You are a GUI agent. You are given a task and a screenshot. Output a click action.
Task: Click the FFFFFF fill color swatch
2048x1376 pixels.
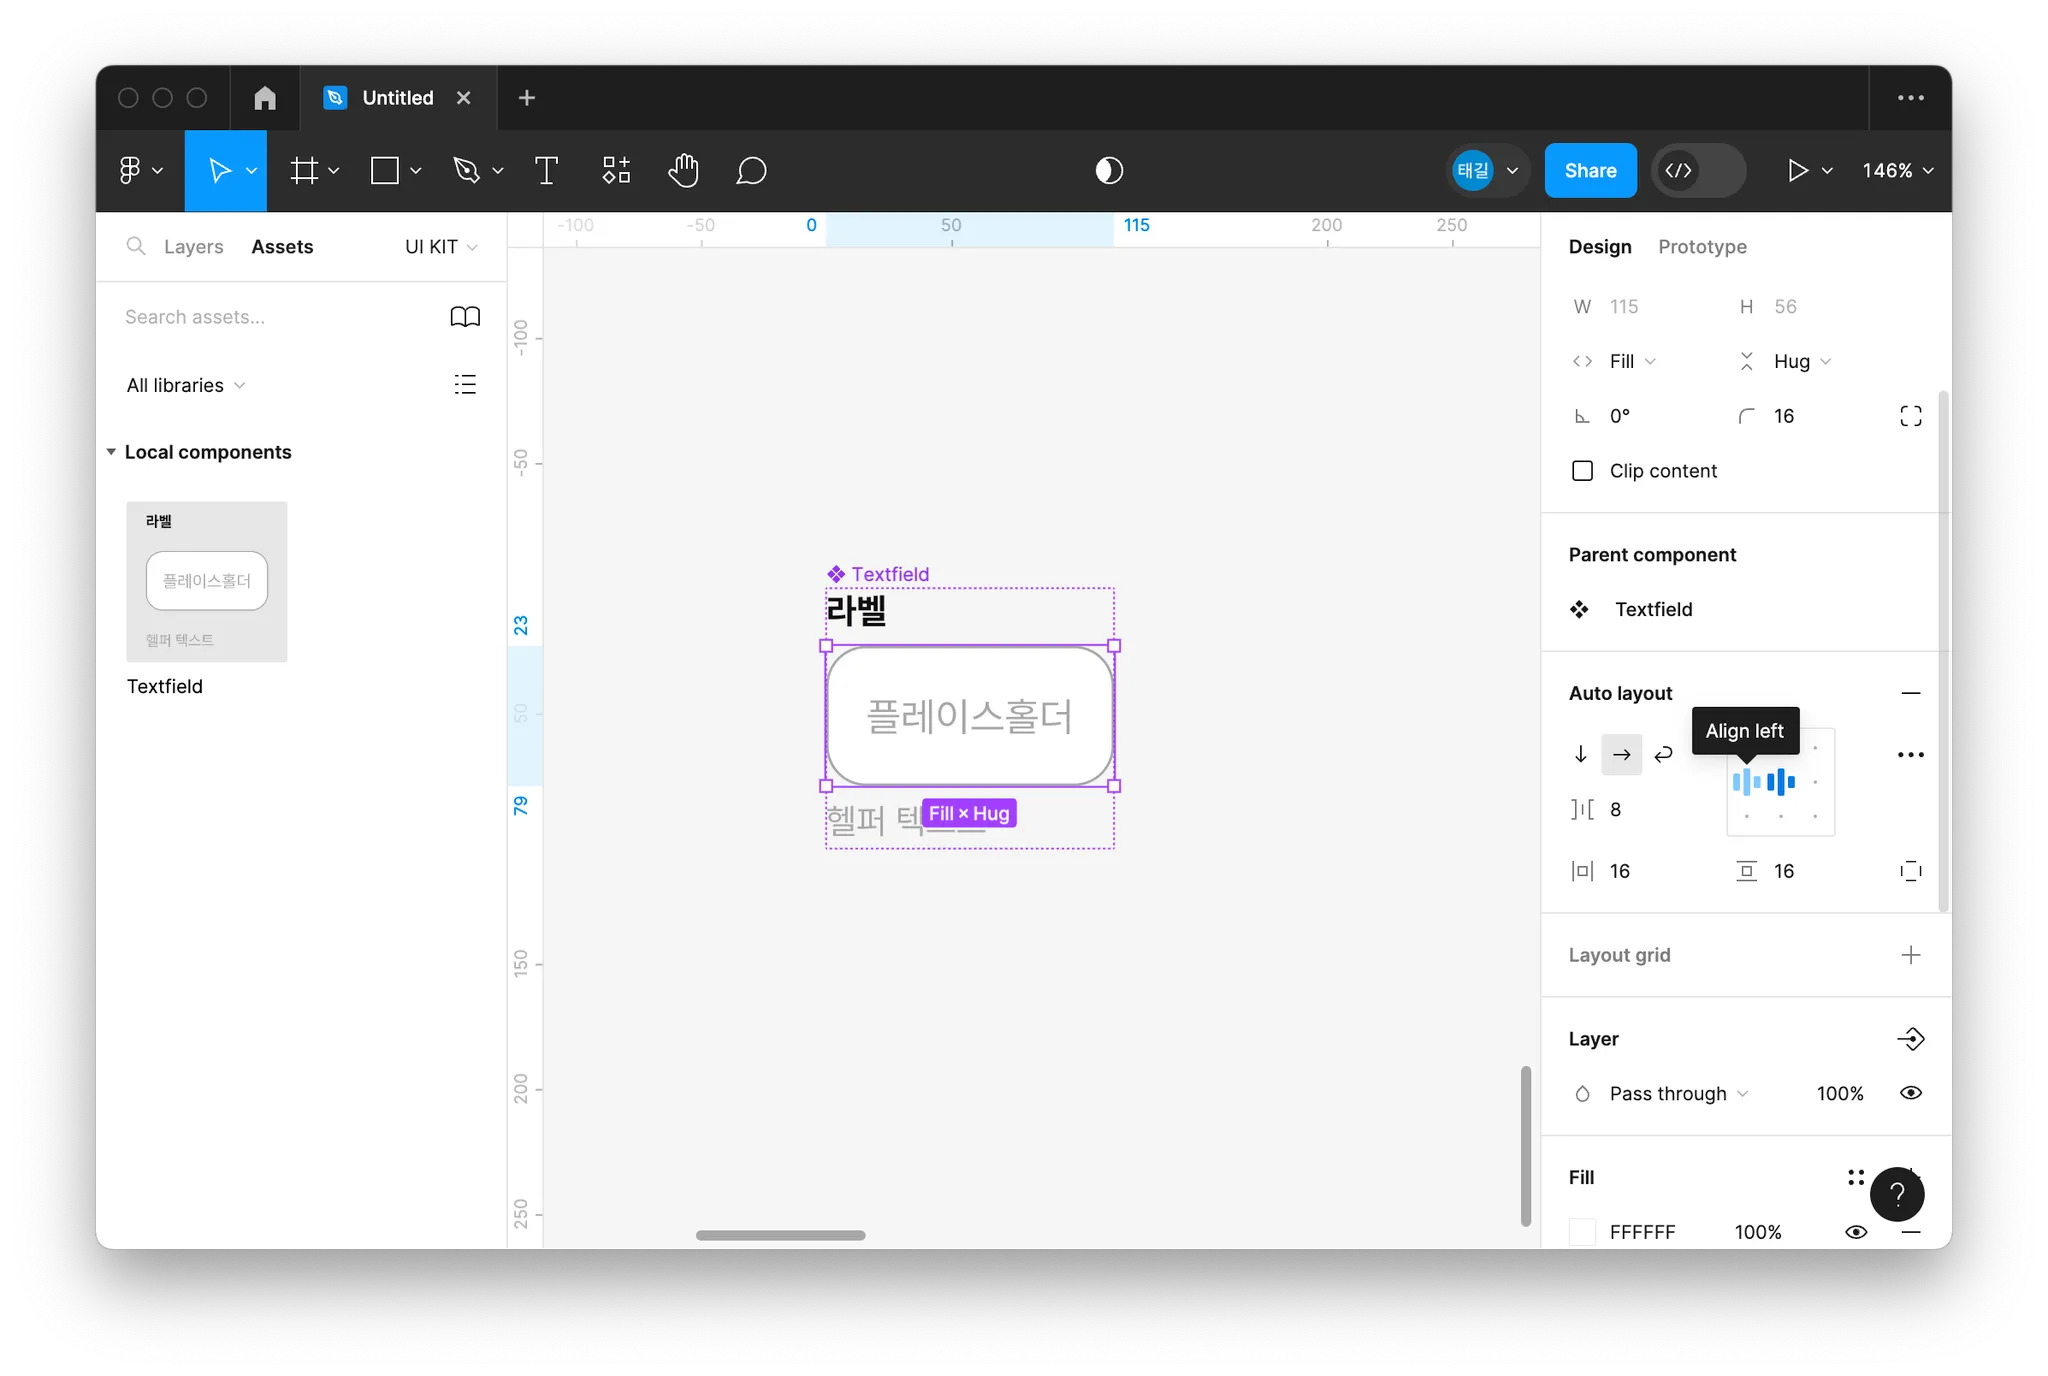[1582, 1232]
